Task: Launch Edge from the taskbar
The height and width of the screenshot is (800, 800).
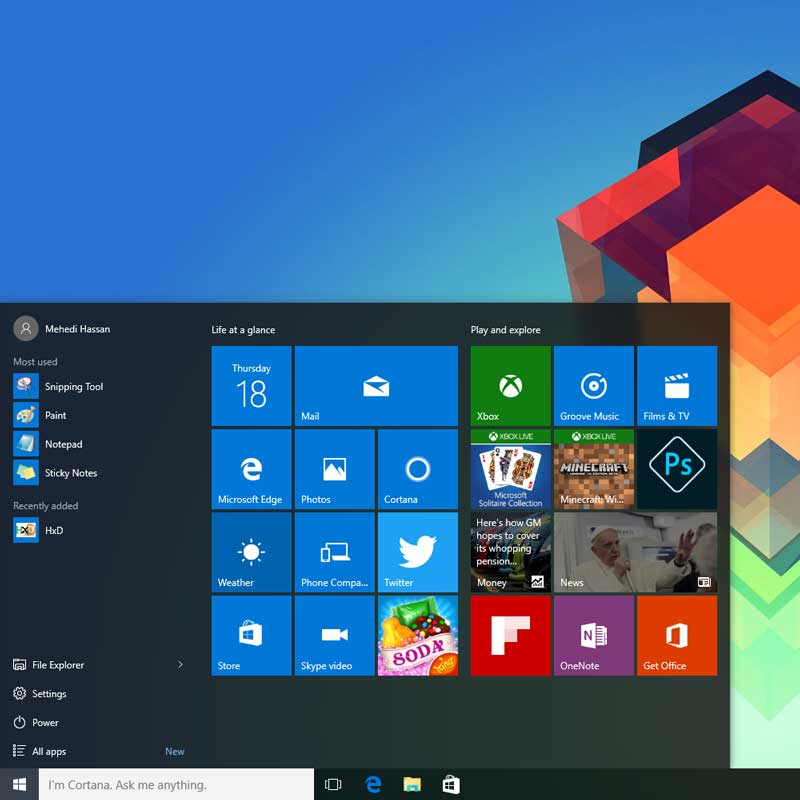Action: [373, 784]
